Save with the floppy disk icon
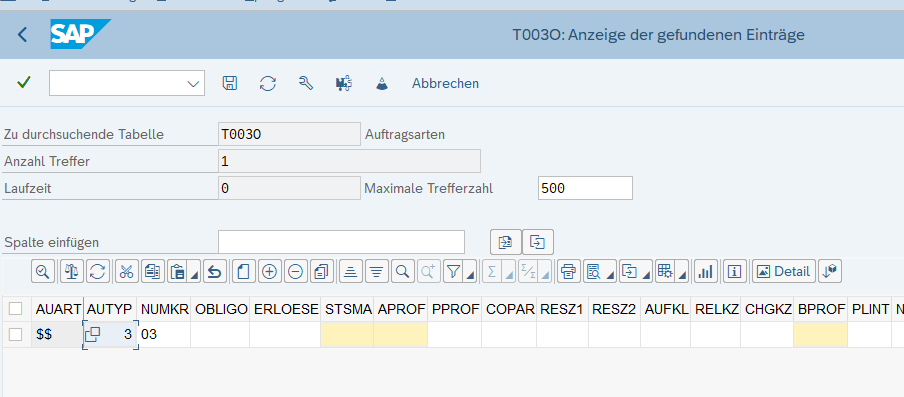This screenshot has width=904, height=397. 230,83
